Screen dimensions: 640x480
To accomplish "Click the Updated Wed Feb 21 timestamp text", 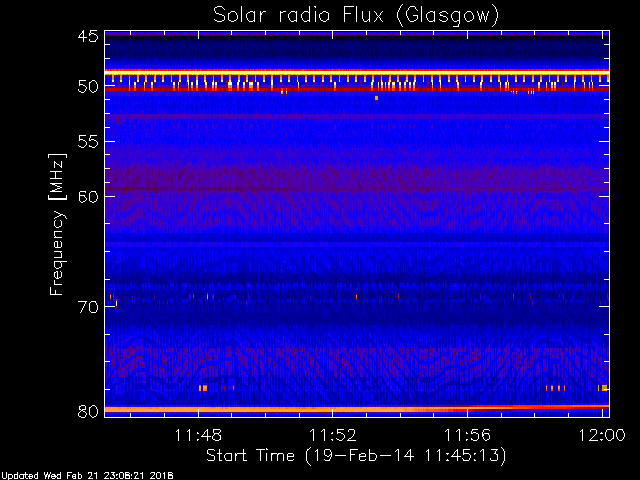I will coord(87,476).
